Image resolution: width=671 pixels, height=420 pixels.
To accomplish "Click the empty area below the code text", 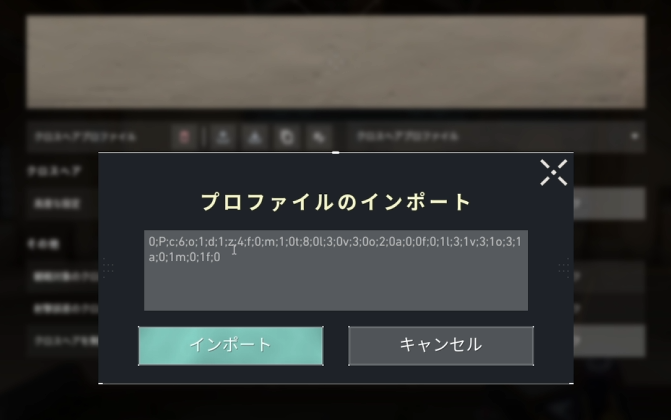I will (336, 287).
